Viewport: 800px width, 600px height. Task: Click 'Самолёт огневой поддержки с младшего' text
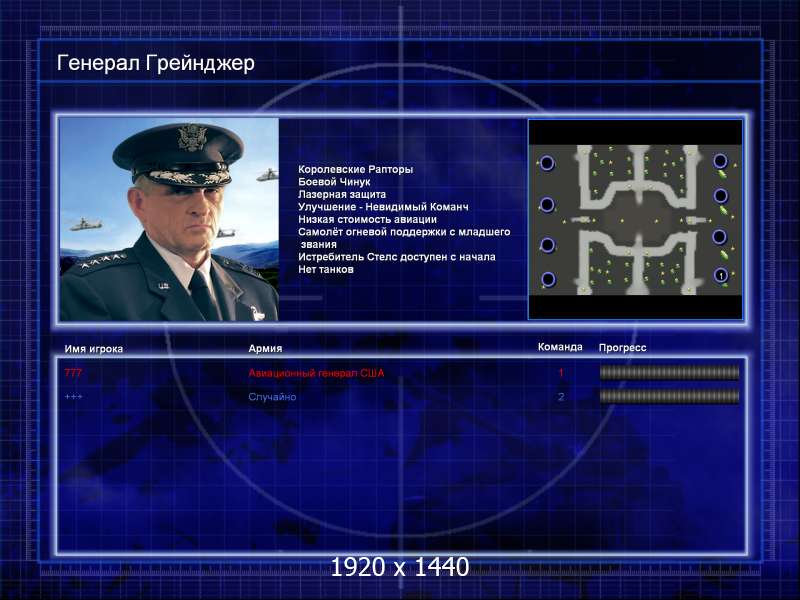click(404, 232)
